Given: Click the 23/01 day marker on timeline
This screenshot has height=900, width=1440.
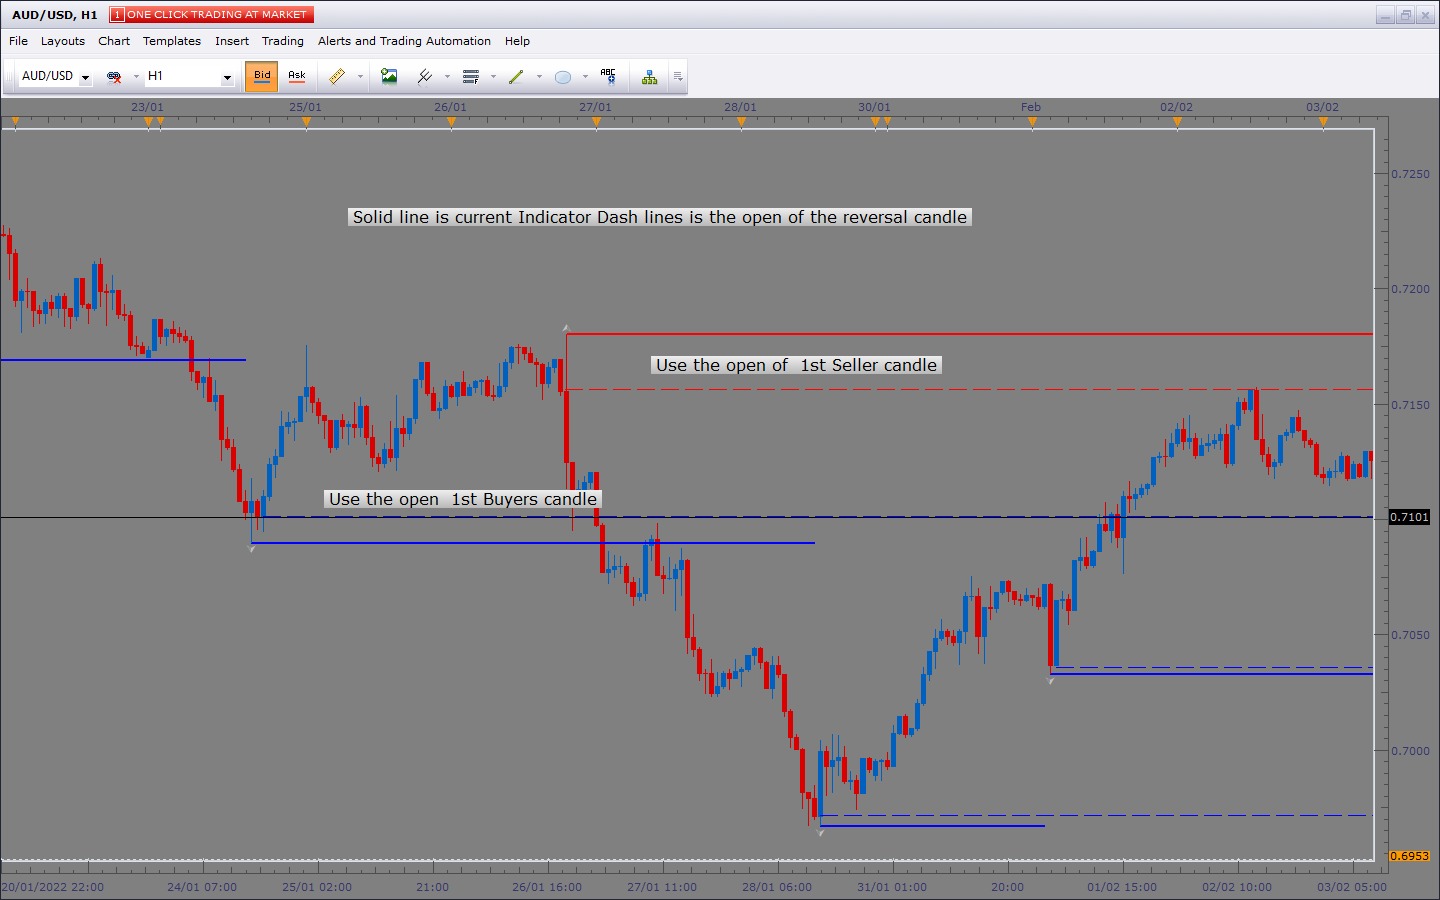Looking at the screenshot, I should pos(148,122).
